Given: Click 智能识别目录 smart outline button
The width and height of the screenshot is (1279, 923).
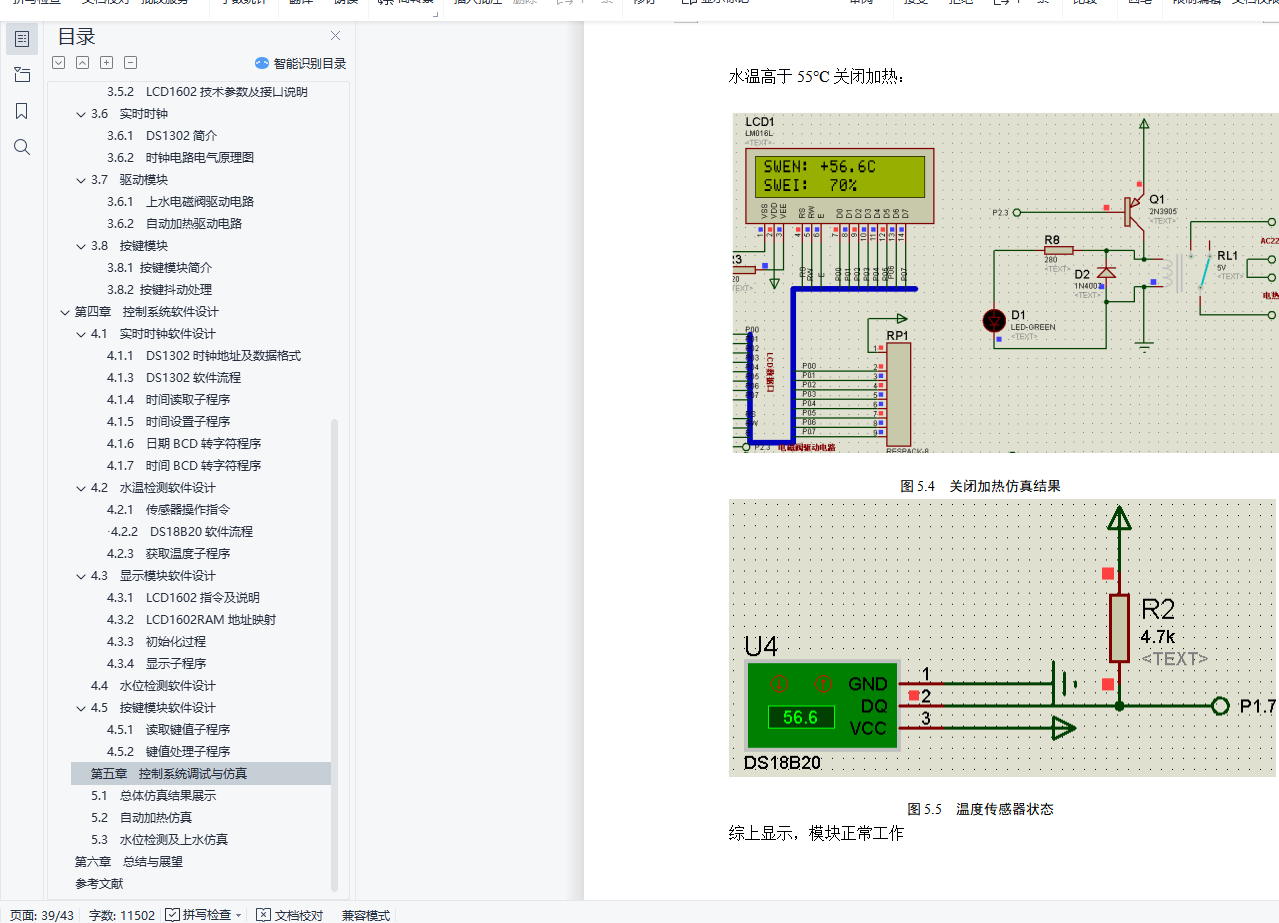Looking at the screenshot, I should click(300, 63).
